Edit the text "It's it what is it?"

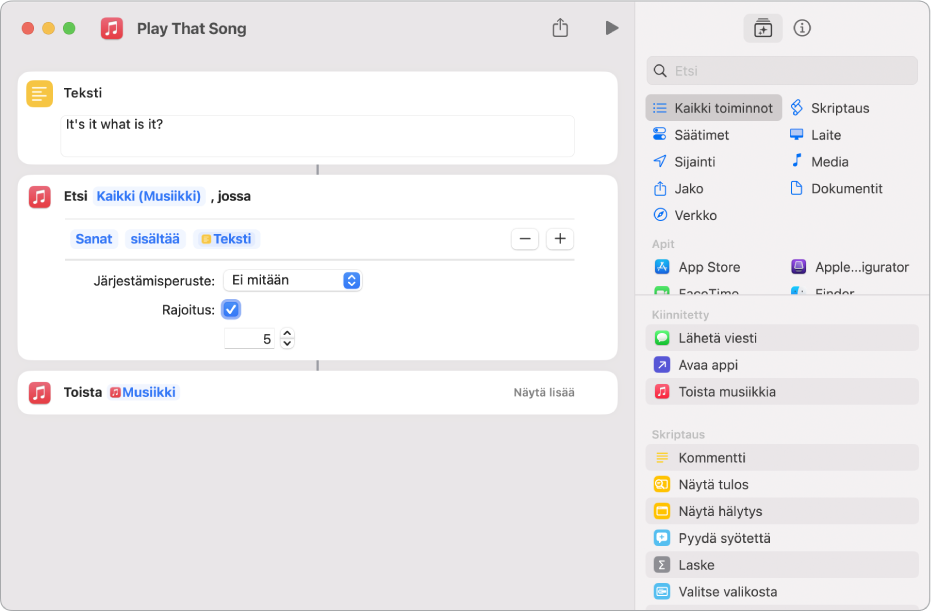(x=317, y=136)
